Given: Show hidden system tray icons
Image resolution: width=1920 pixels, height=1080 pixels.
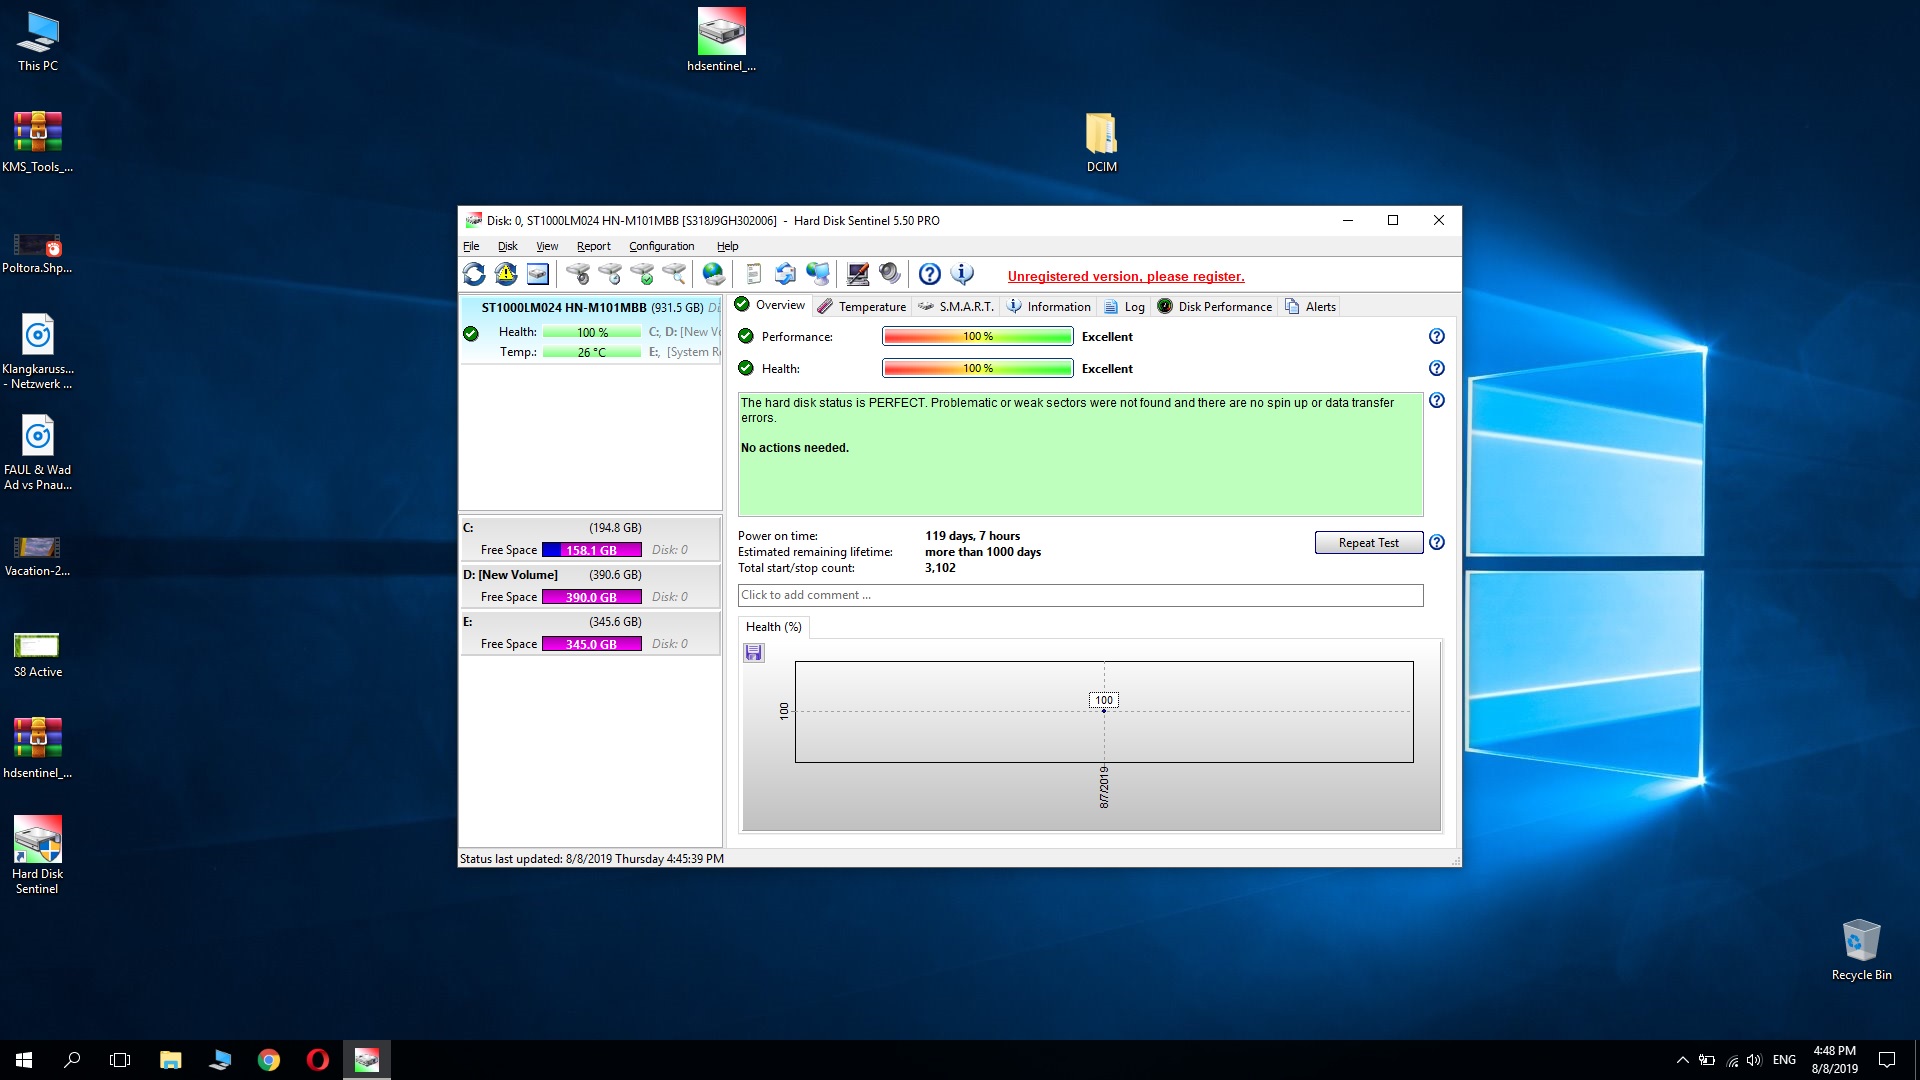Looking at the screenshot, I should pos(1682,1060).
